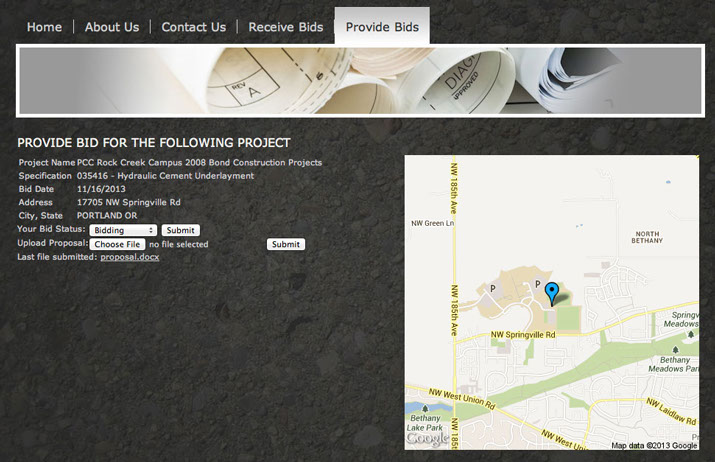Viewport: 715px width, 462px height.
Task: Click the Google logo on the map
Action: [x=428, y=439]
